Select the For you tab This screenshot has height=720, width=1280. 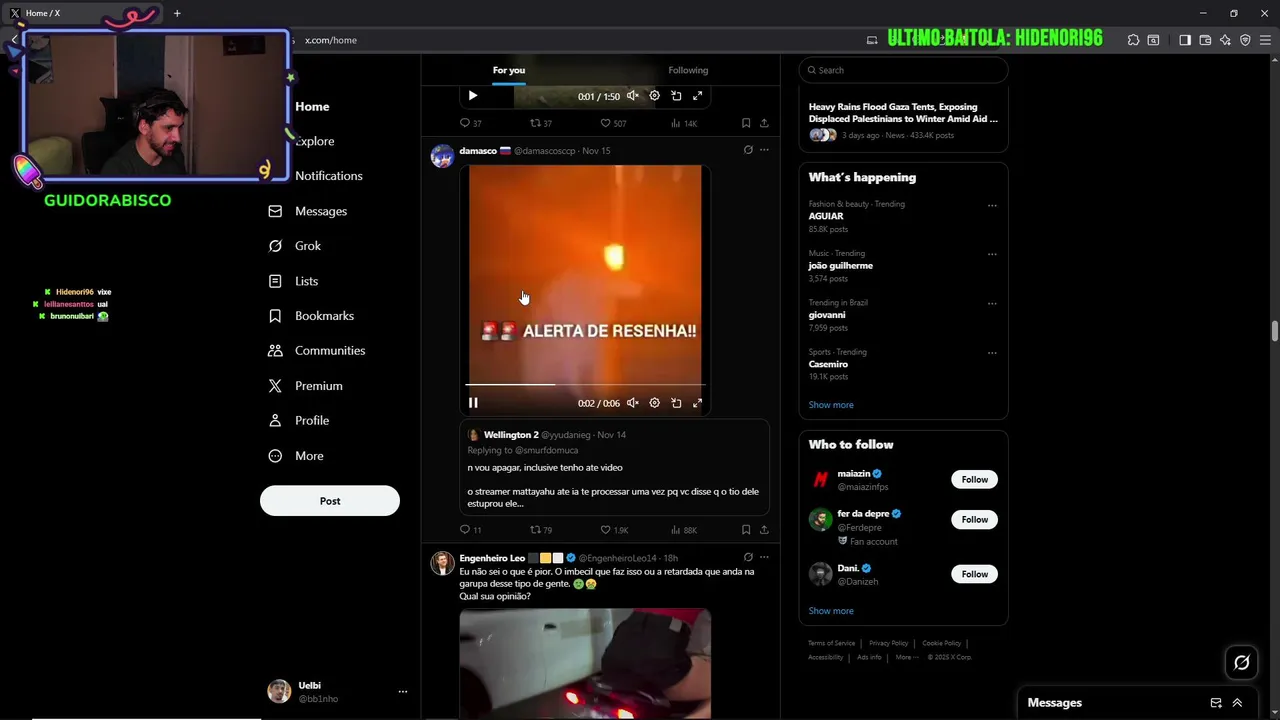point(509,70)
